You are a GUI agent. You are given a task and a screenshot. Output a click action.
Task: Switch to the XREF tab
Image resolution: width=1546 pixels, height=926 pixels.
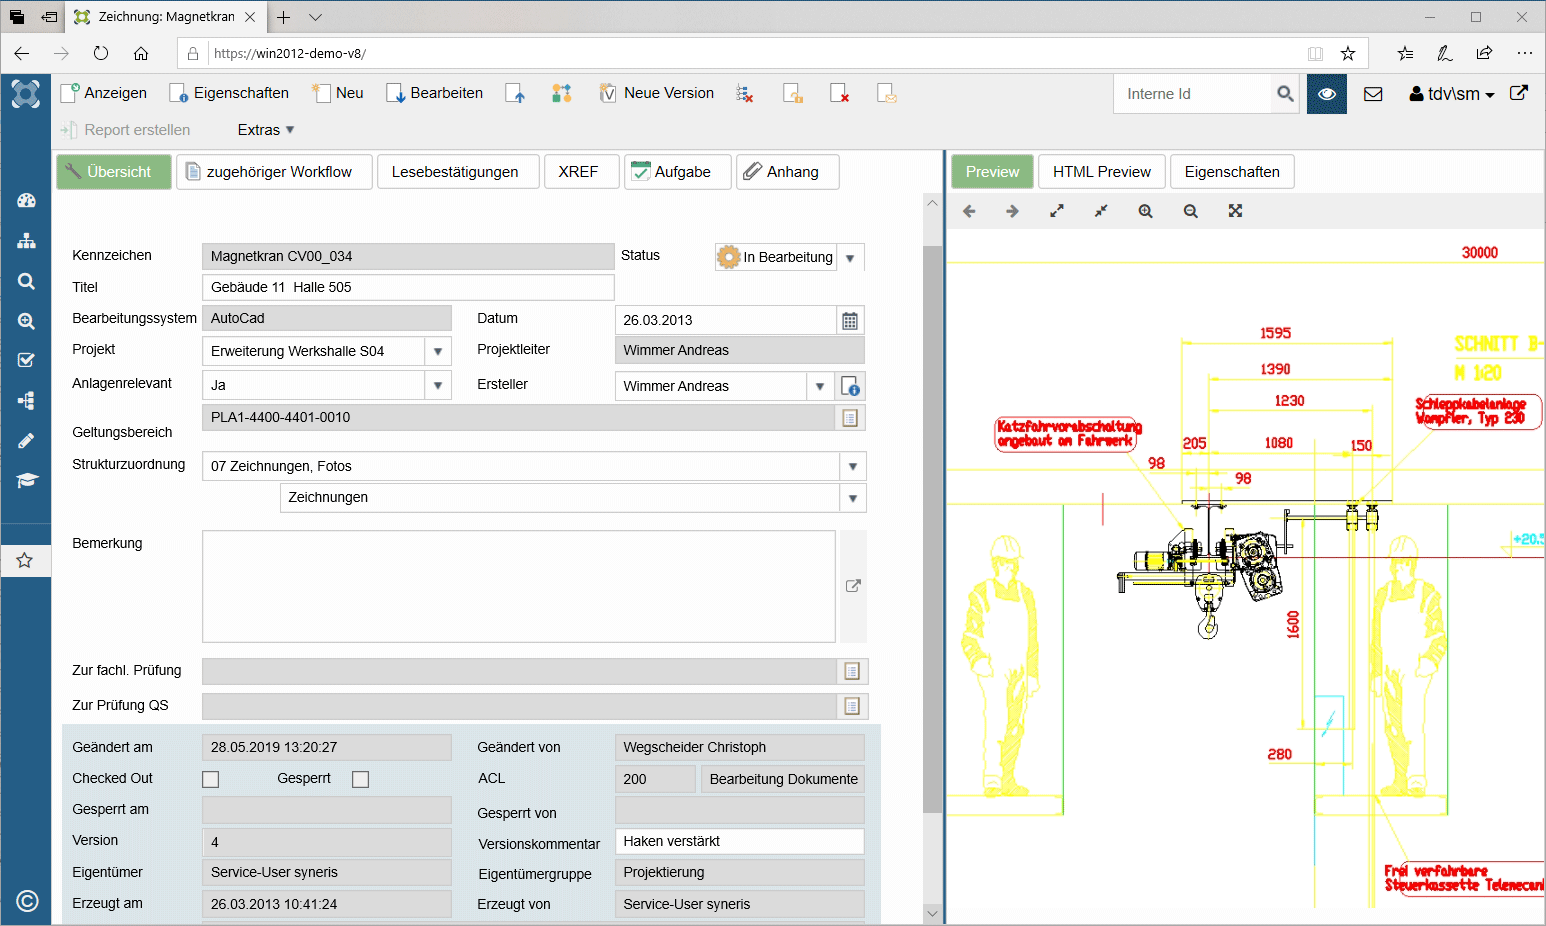(x=578, y=172)
